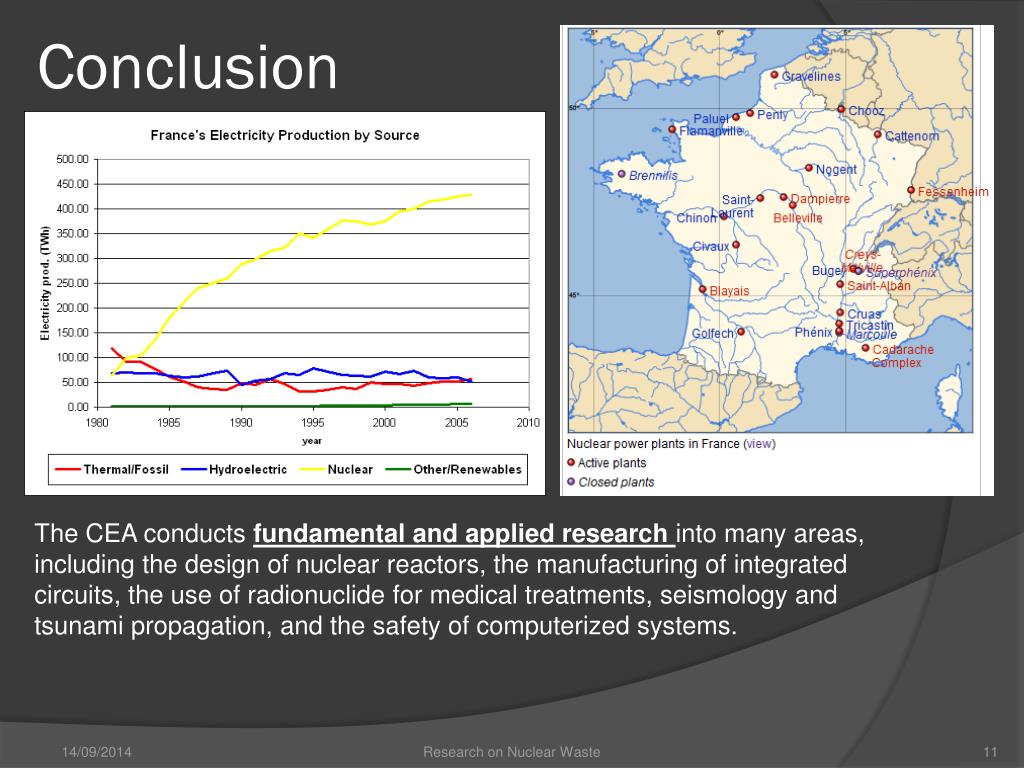Click the green Other/Renewables legend line

pyautogui.click(x=398, y=469)
